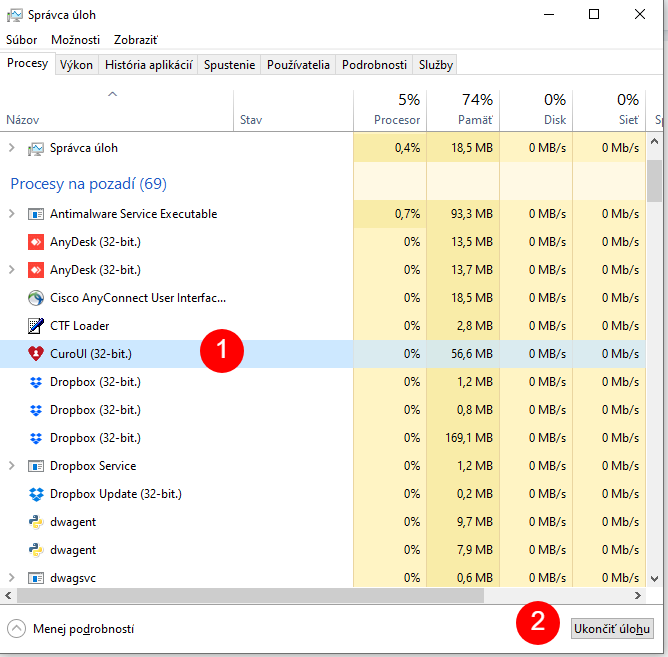Click the horizontal scrollbar left arrow
Screen dimensions: 668x657
(x=8, y=595)
